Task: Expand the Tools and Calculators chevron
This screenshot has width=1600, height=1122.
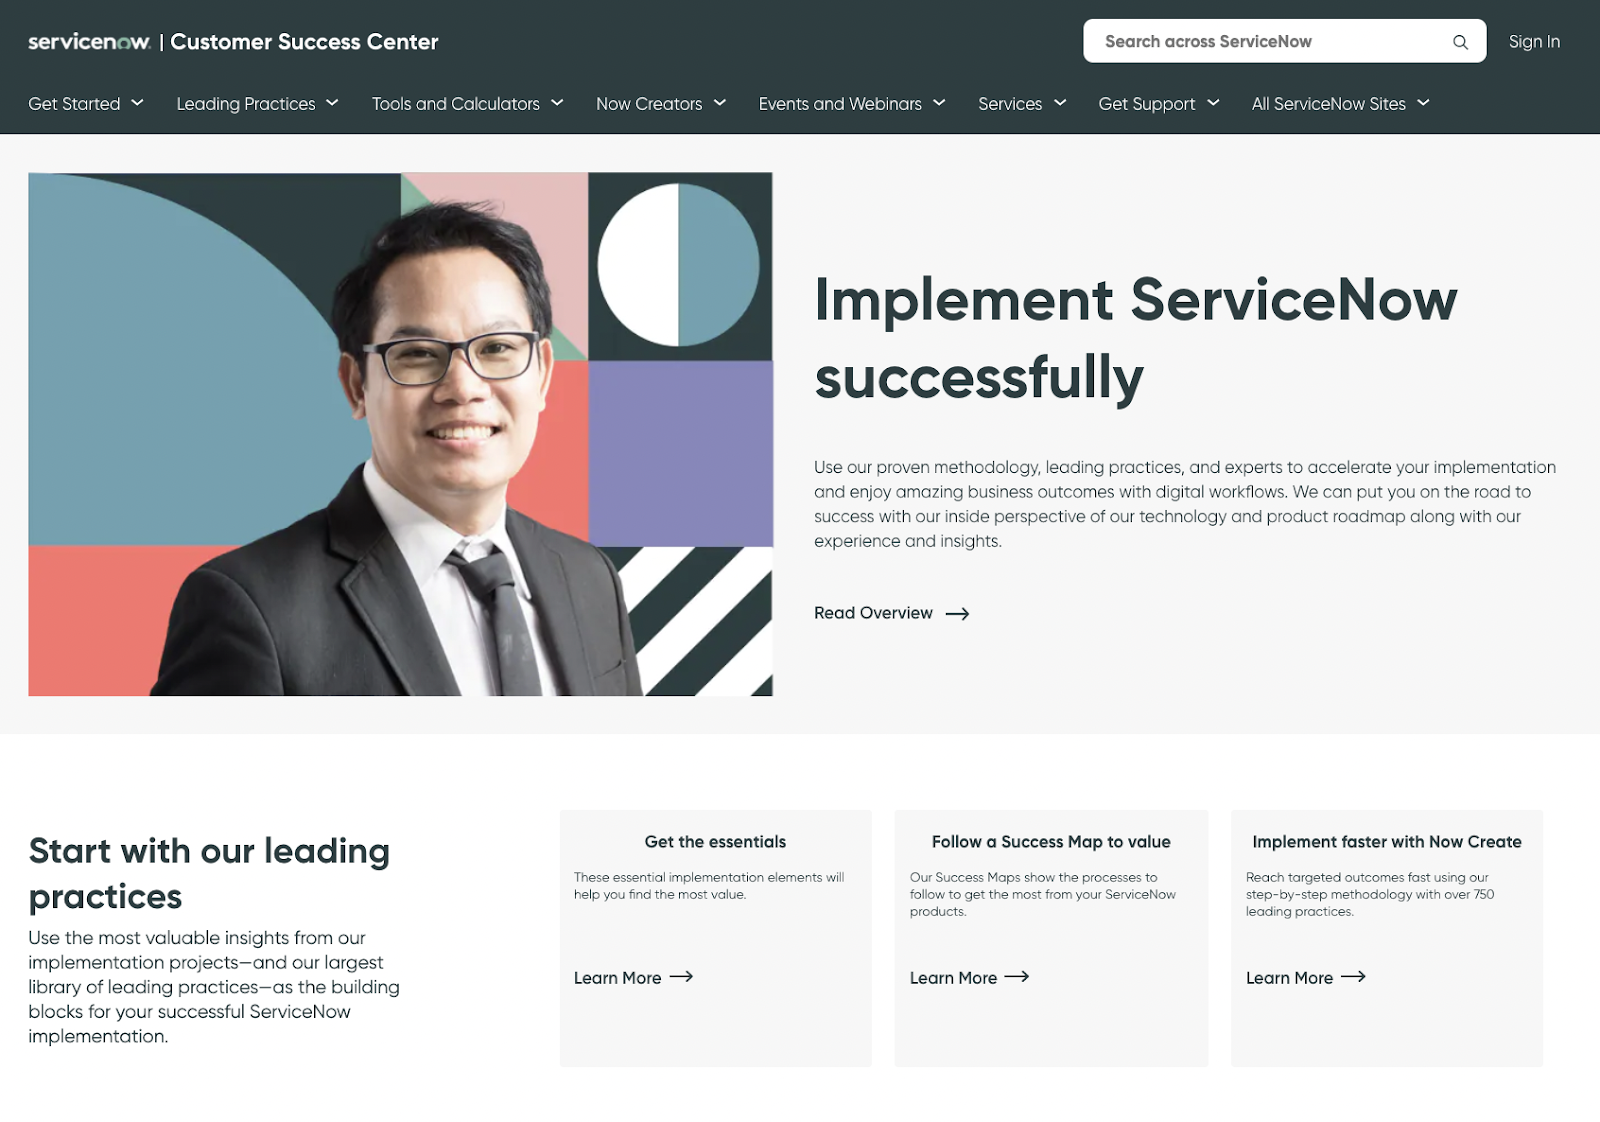Action: tap(557, 103)
